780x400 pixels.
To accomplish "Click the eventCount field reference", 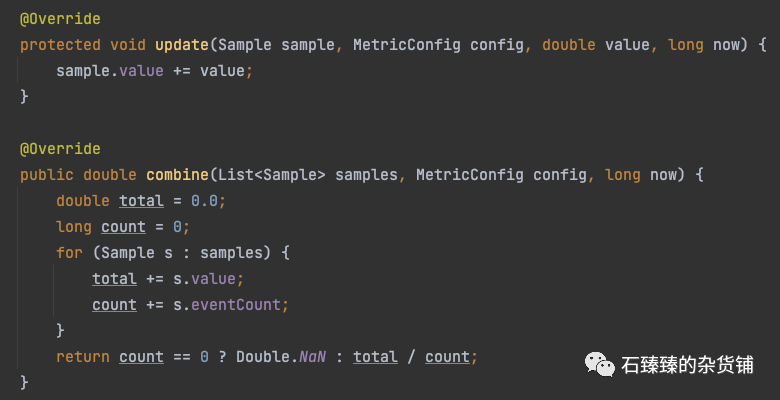I will 236,304.
